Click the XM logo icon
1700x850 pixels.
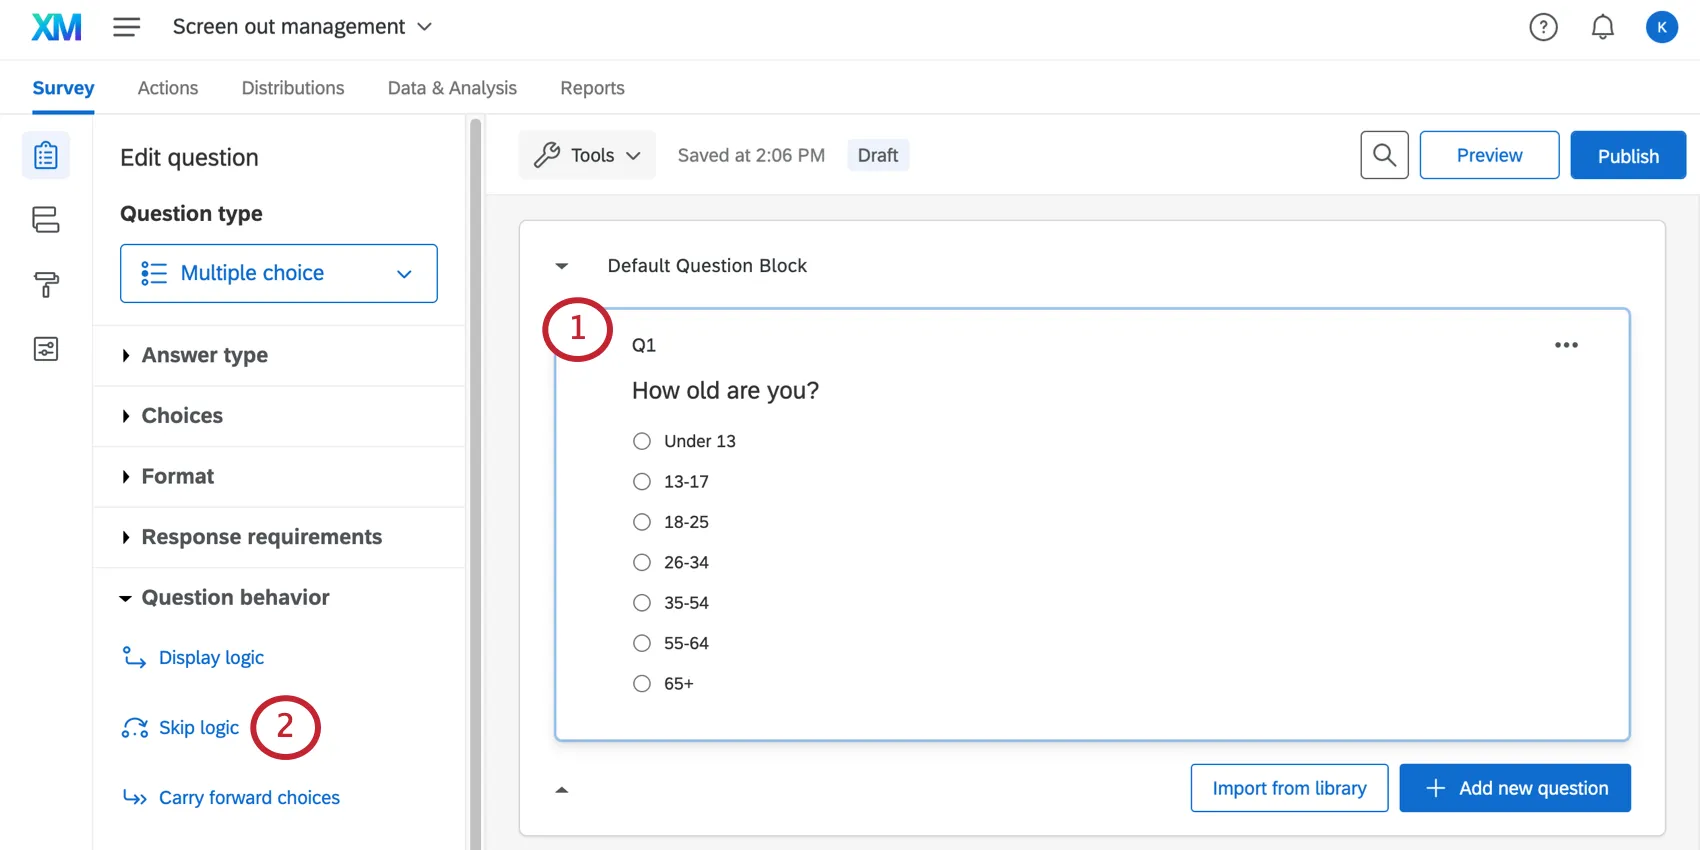pos(56,27)
